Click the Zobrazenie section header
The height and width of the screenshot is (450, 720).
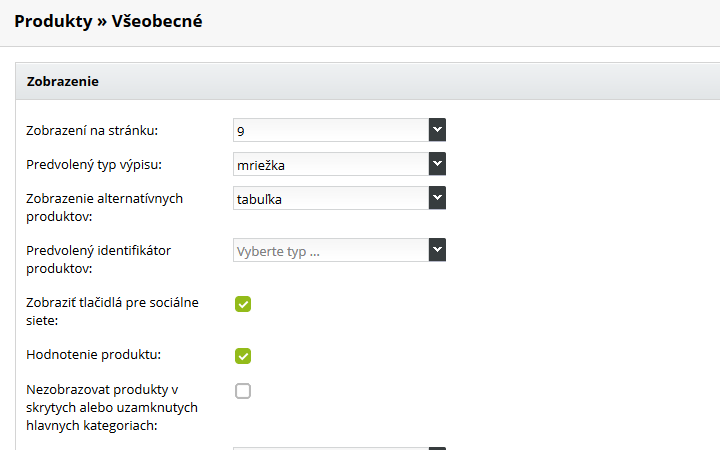click(367, 82)
